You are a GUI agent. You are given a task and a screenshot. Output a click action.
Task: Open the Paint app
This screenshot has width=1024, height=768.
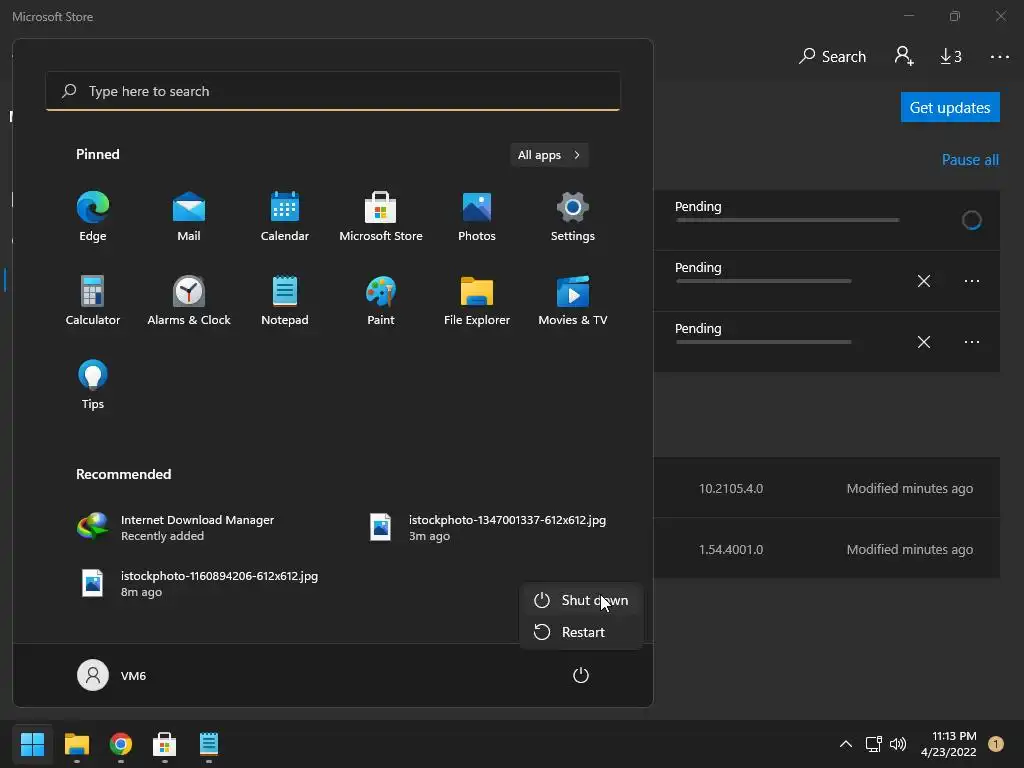381,300
